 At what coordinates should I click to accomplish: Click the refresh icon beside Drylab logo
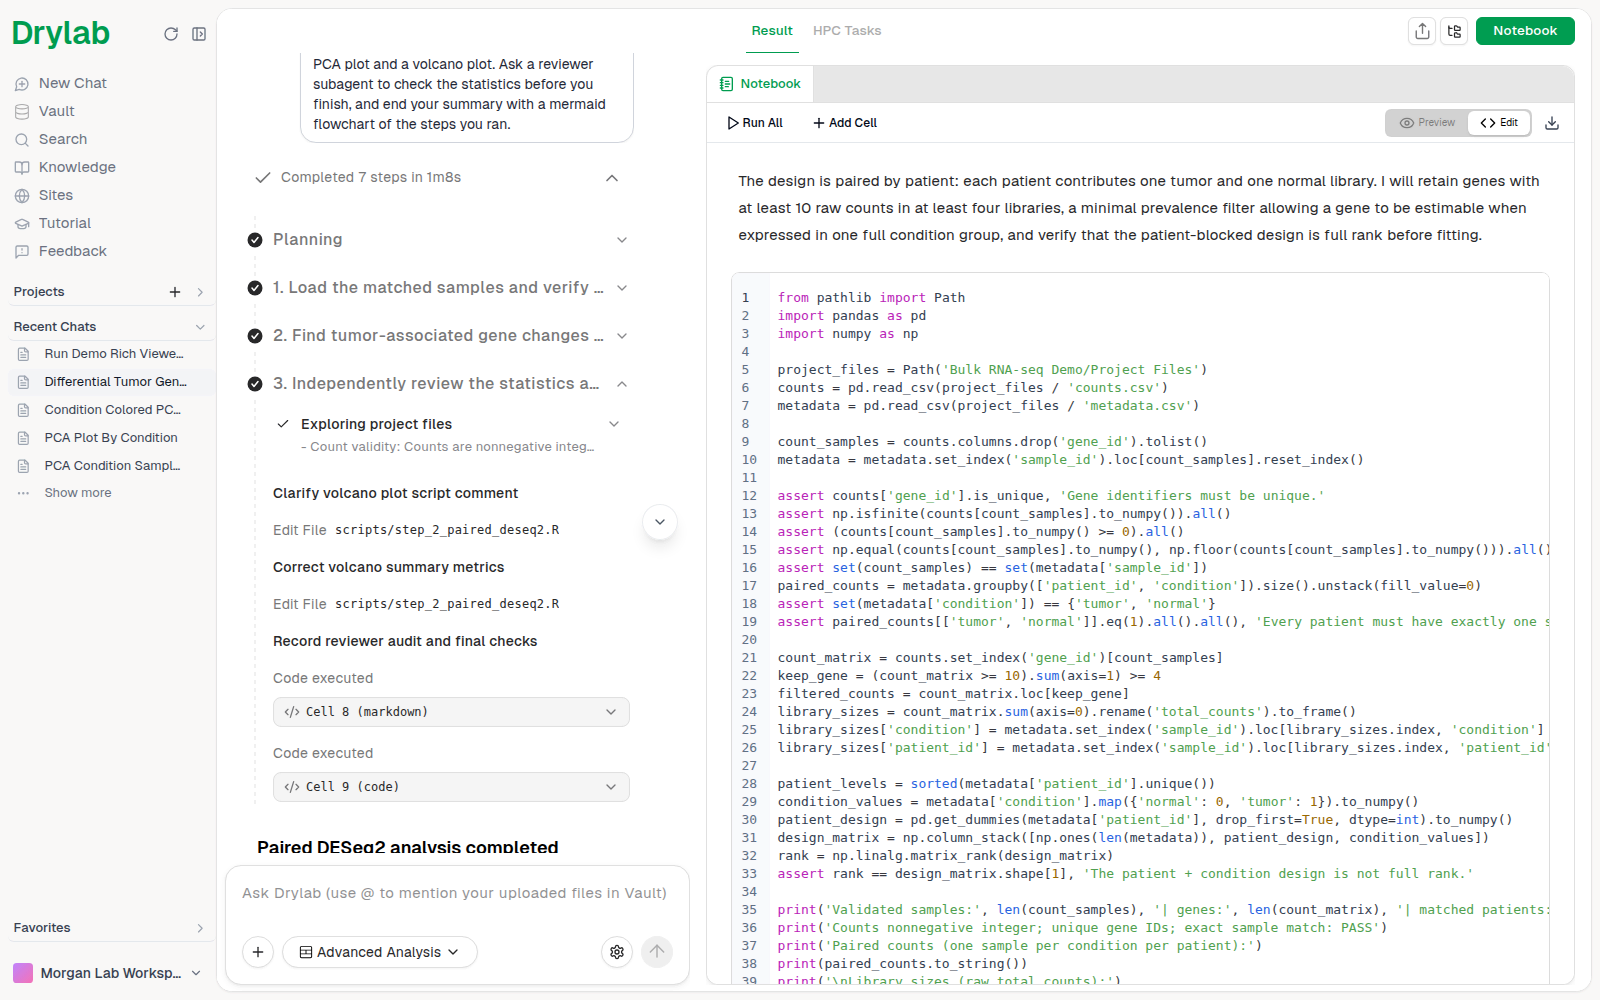click(x=171, y=34)
